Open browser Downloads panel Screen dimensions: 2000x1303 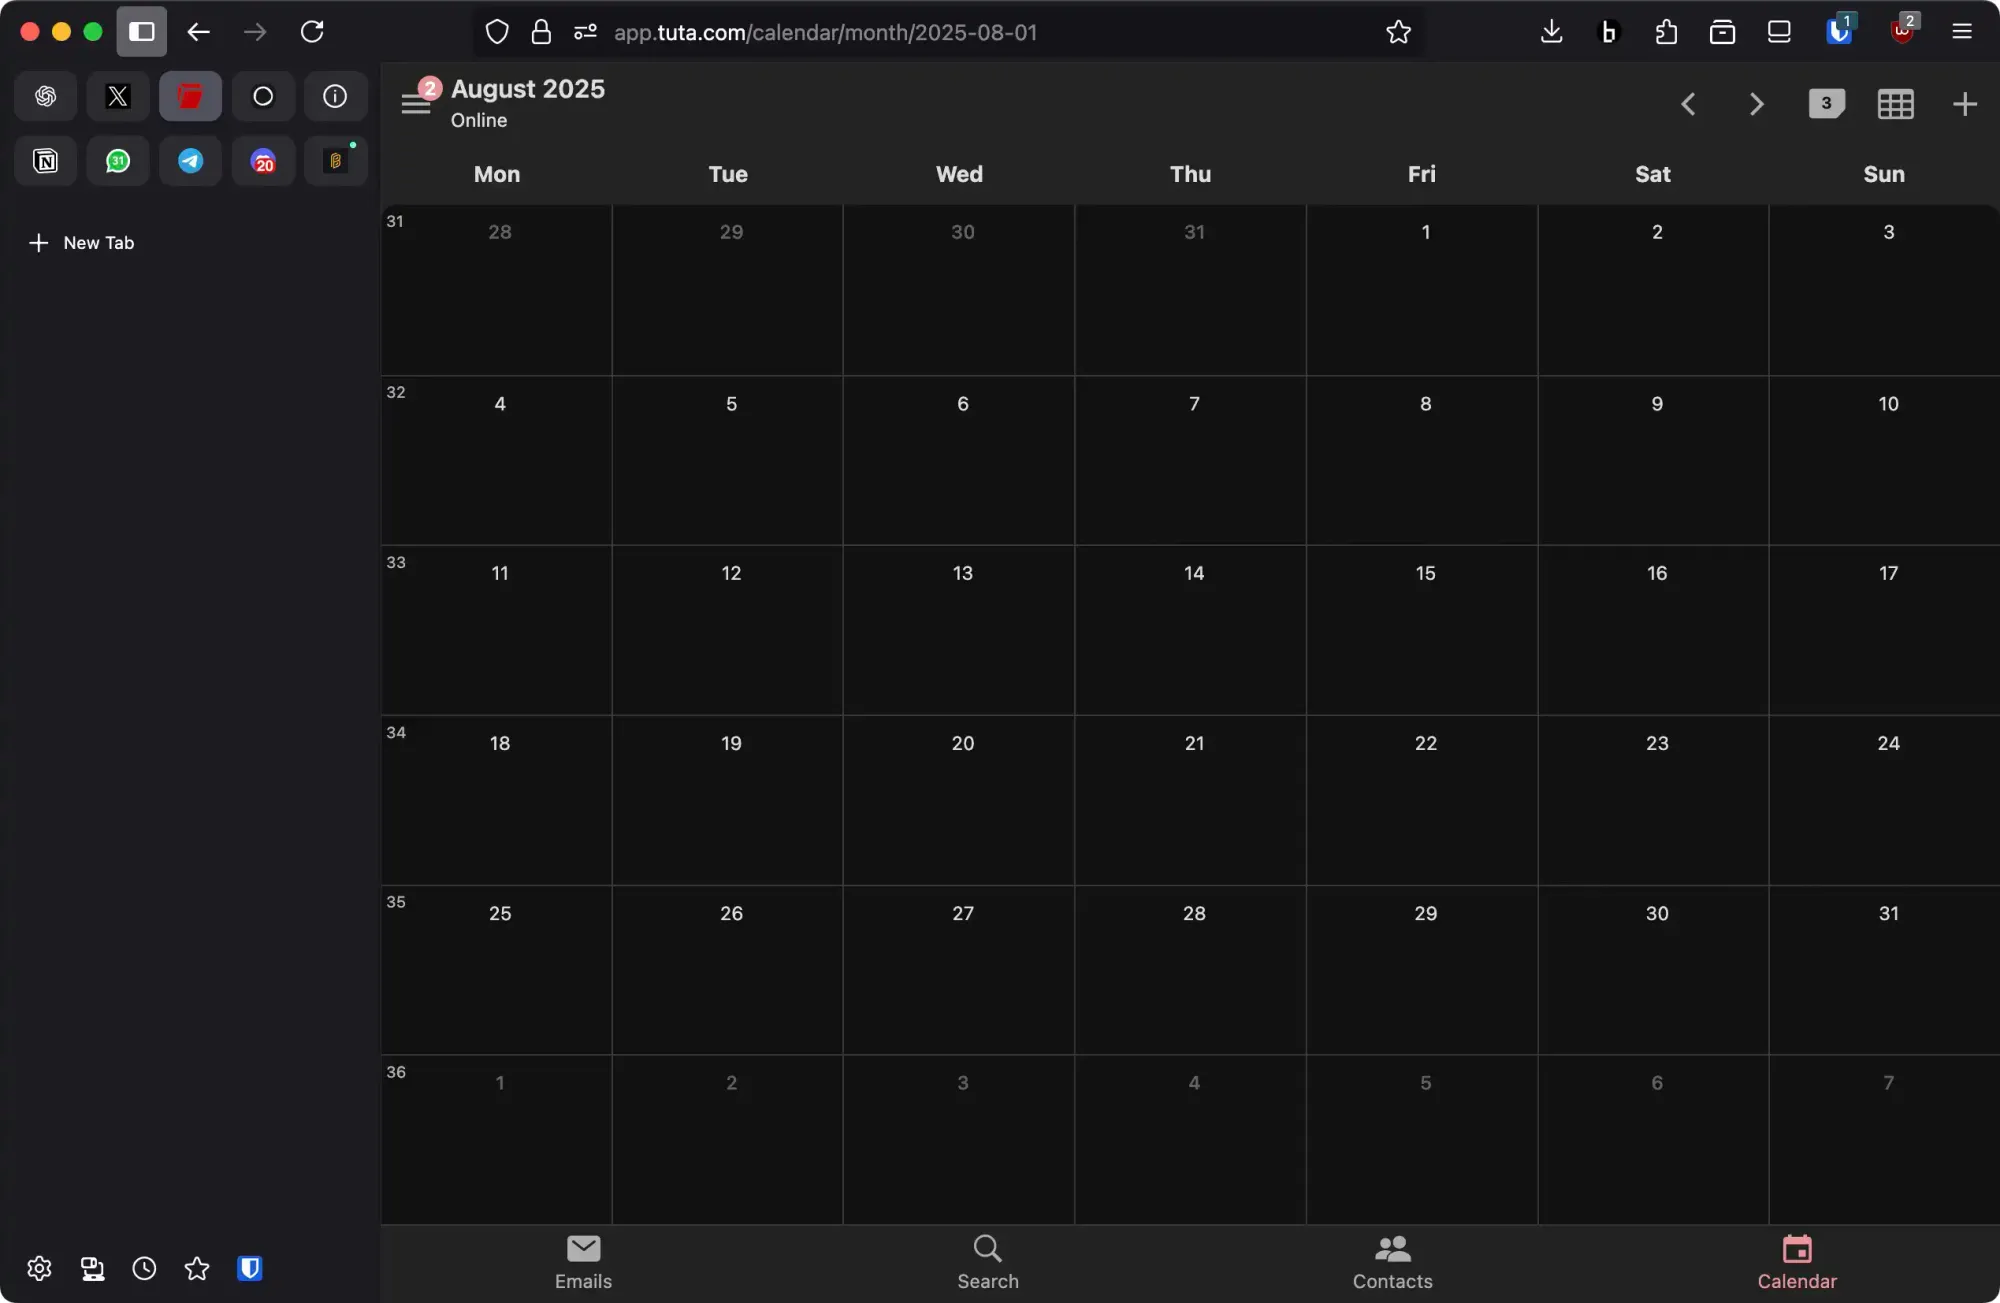pos(1551,32)
